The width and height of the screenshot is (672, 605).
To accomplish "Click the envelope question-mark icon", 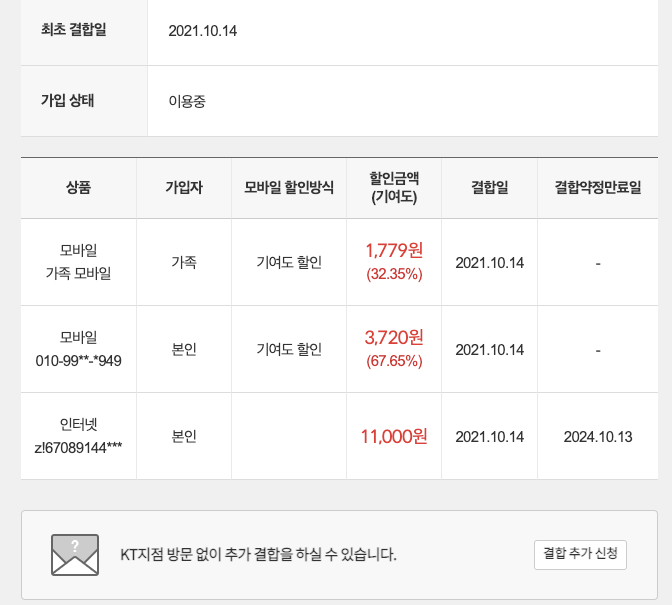I will [x=75, y=555].
